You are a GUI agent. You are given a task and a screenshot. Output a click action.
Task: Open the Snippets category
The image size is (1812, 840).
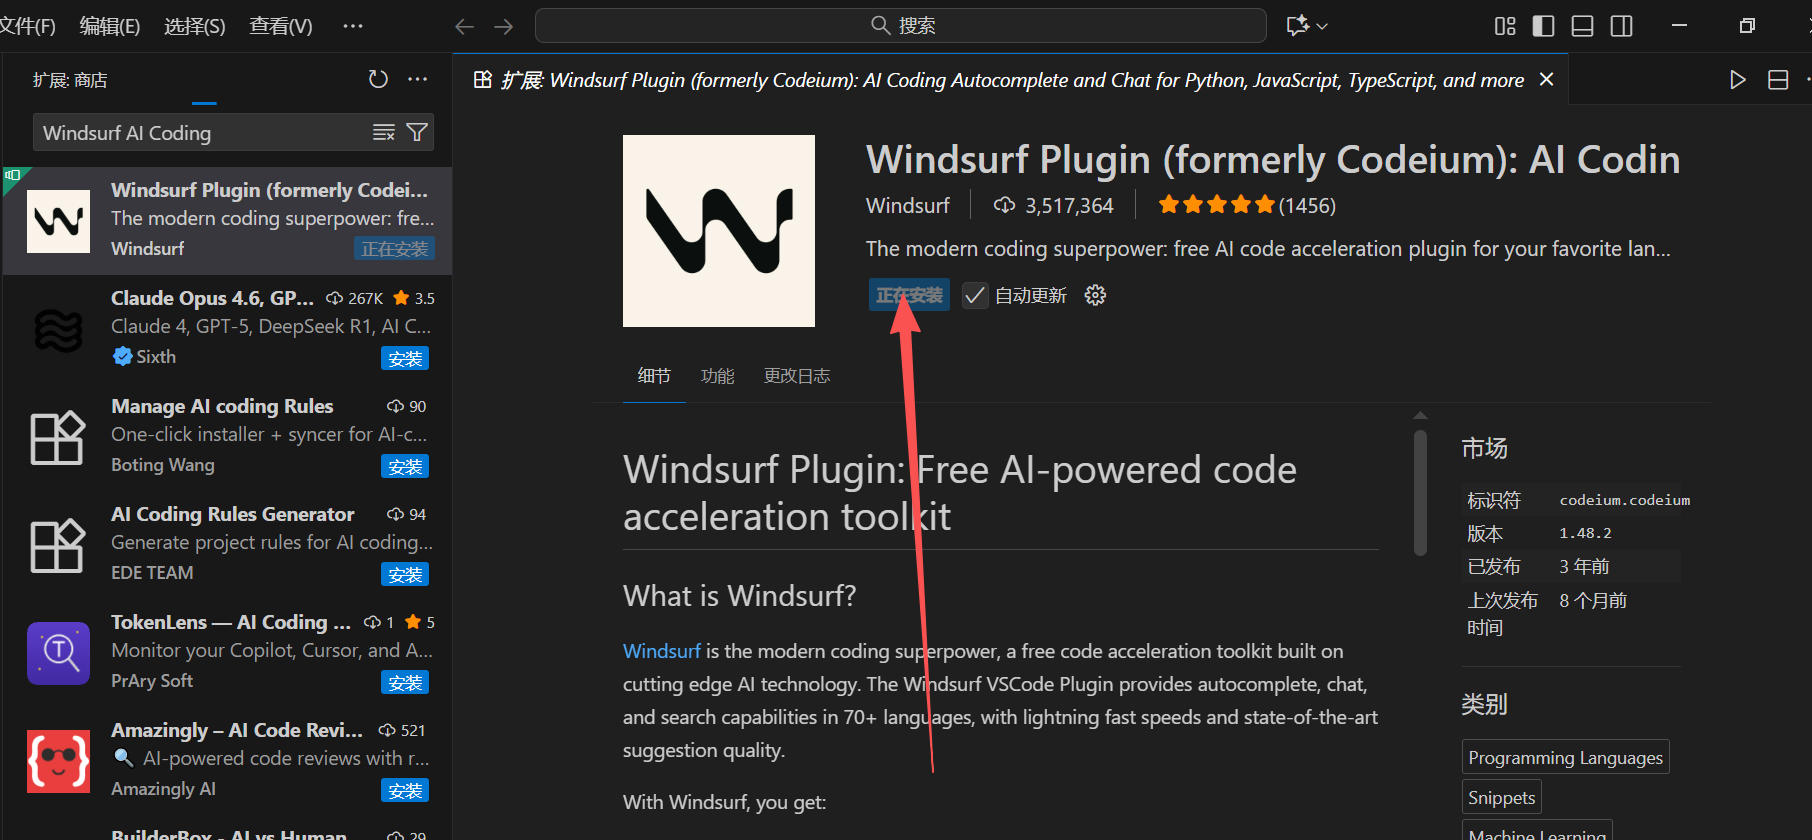click(x=1501, y=797)
